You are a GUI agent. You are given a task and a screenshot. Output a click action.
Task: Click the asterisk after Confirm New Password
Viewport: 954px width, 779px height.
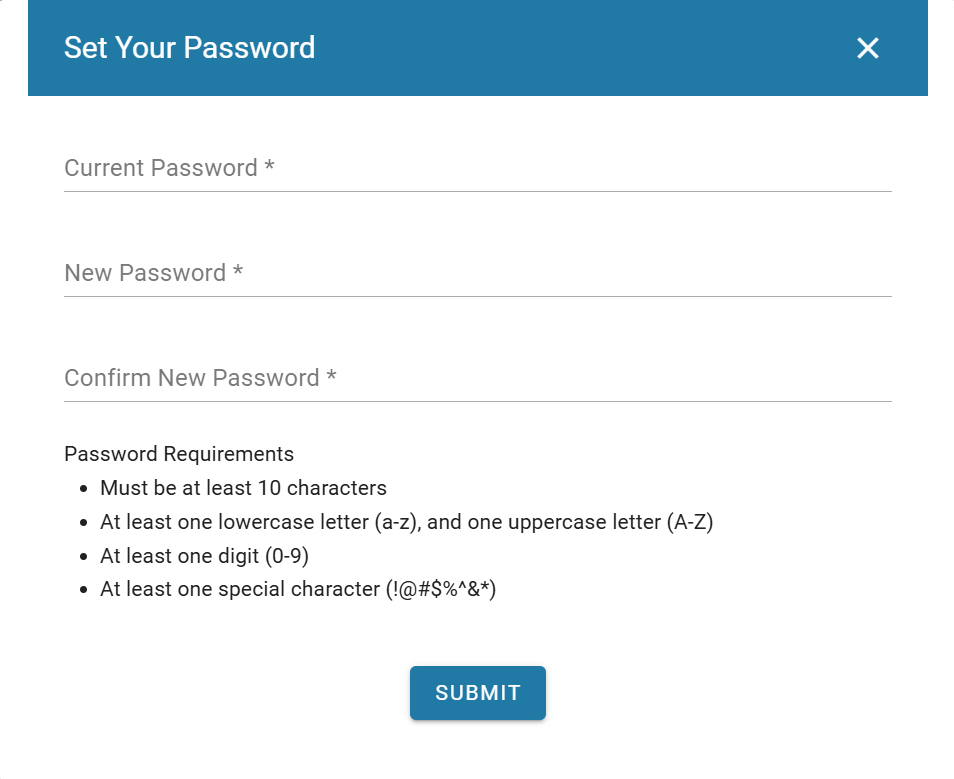[x=331, y=378]
